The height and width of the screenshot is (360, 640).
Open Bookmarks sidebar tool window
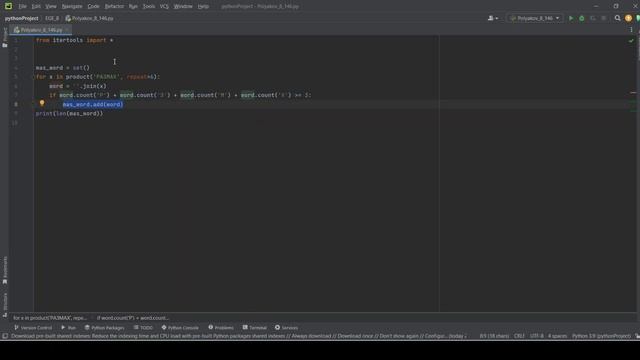[5, 270]
